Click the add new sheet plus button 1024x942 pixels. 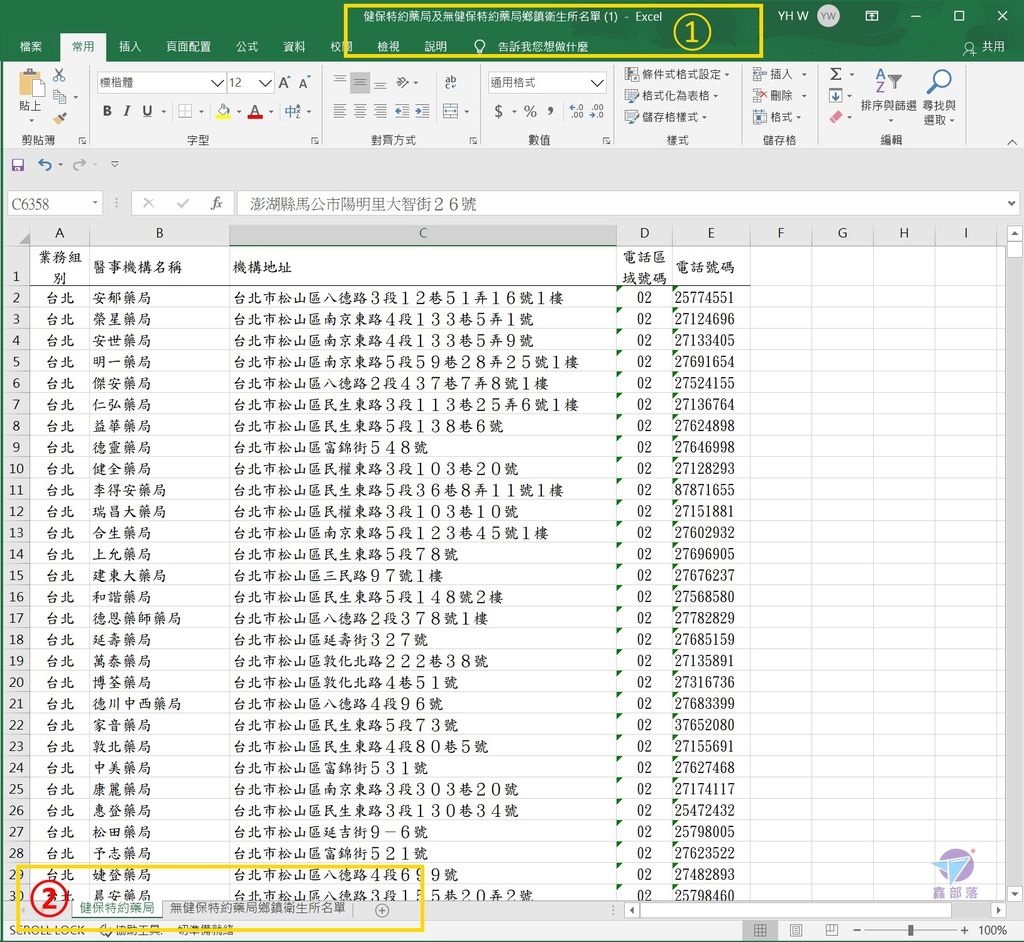click(x=382, y=910)
